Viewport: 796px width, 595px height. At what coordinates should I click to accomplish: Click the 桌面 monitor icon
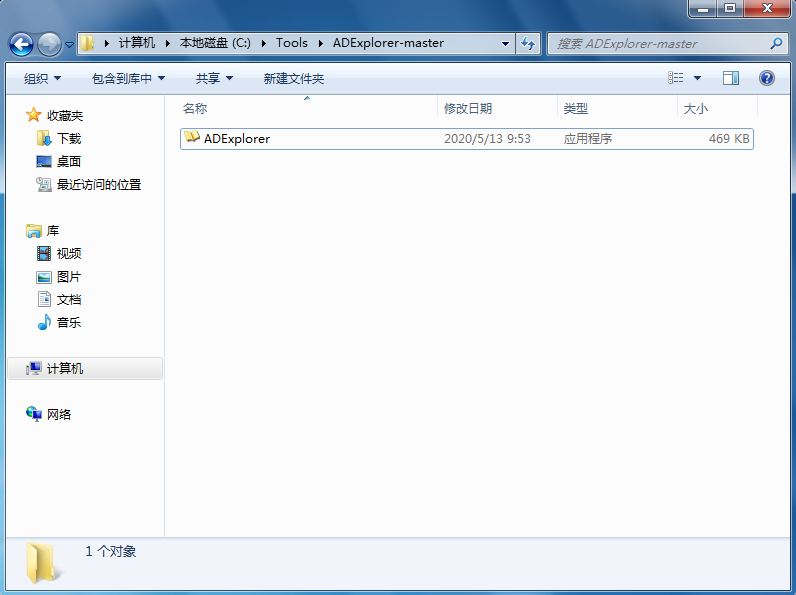coord(44,161)
